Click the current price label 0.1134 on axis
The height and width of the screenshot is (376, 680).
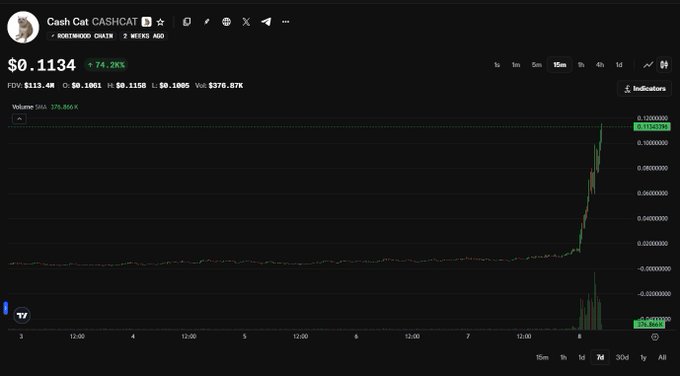[652, 127]
